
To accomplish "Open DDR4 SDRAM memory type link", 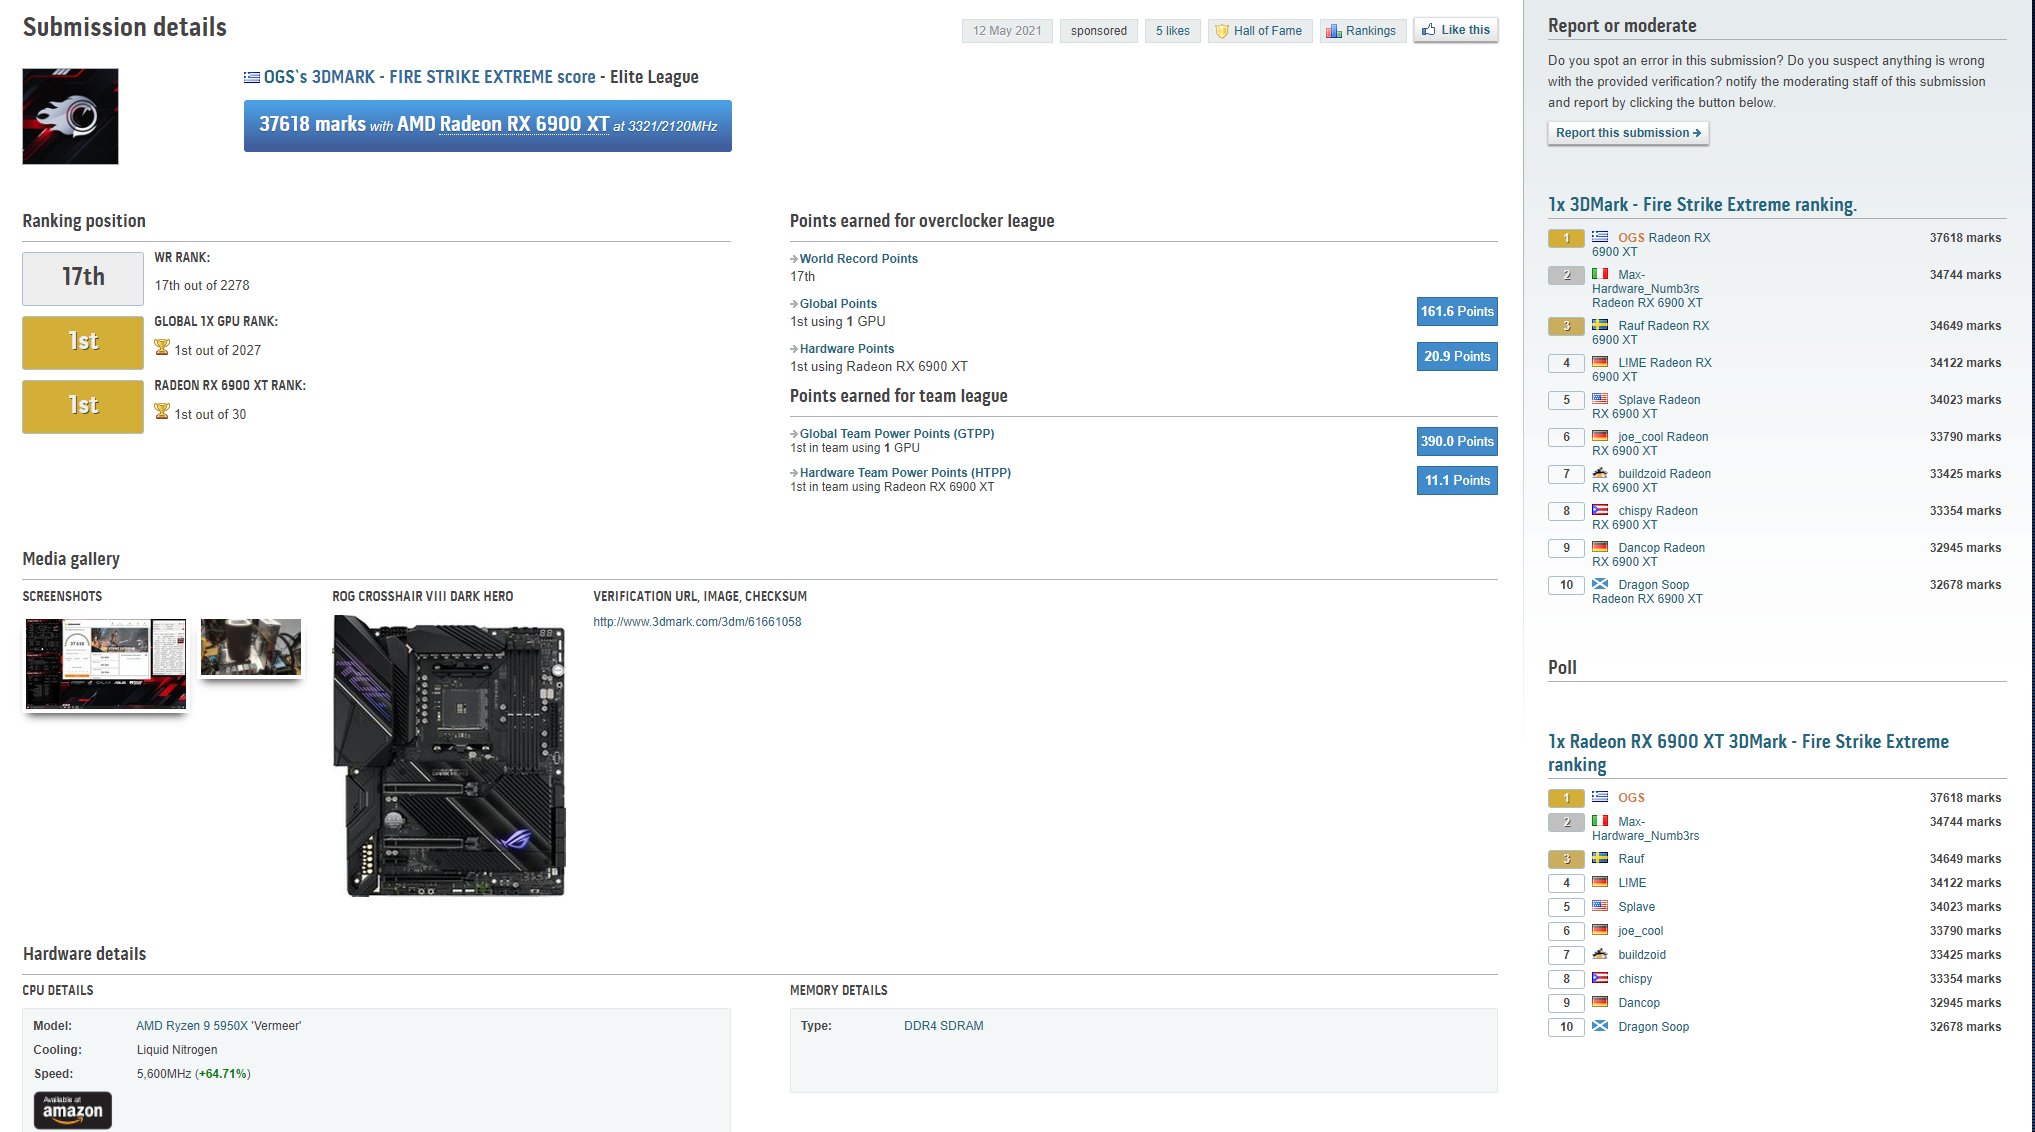I will coord(943,1026).
